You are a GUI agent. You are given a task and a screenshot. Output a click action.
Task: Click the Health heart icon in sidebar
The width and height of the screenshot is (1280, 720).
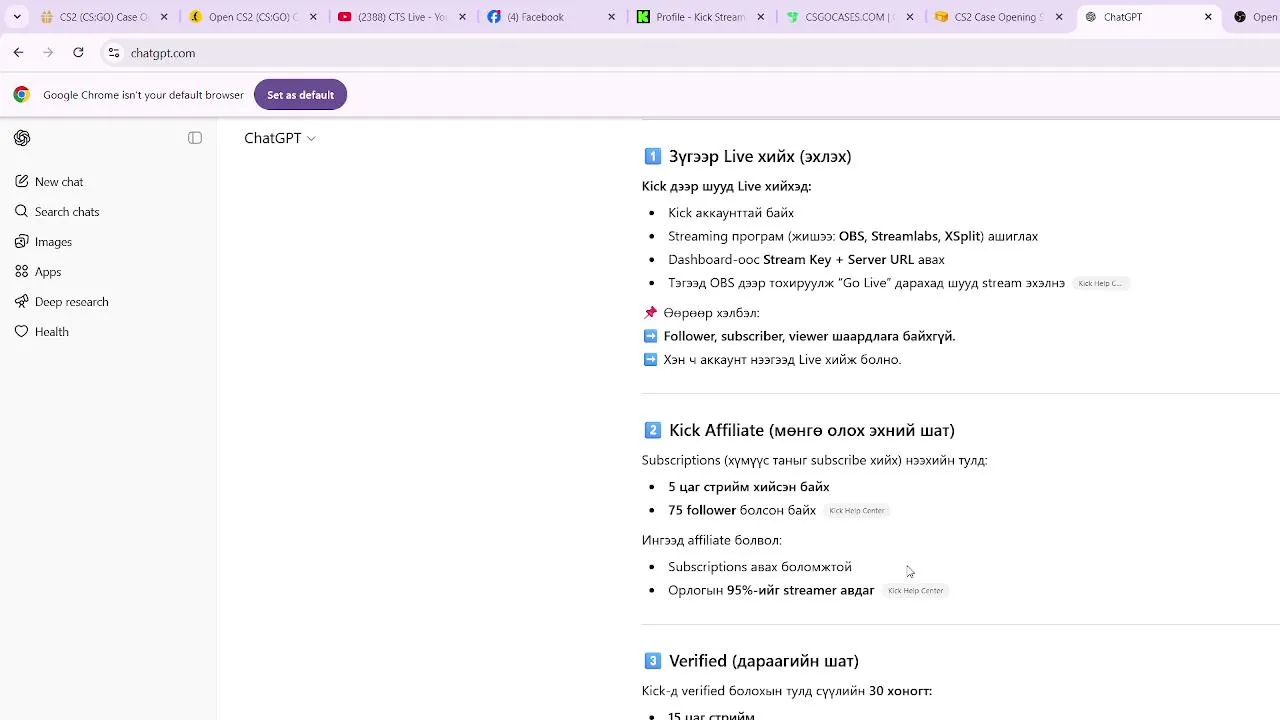[x=21, y=332]
